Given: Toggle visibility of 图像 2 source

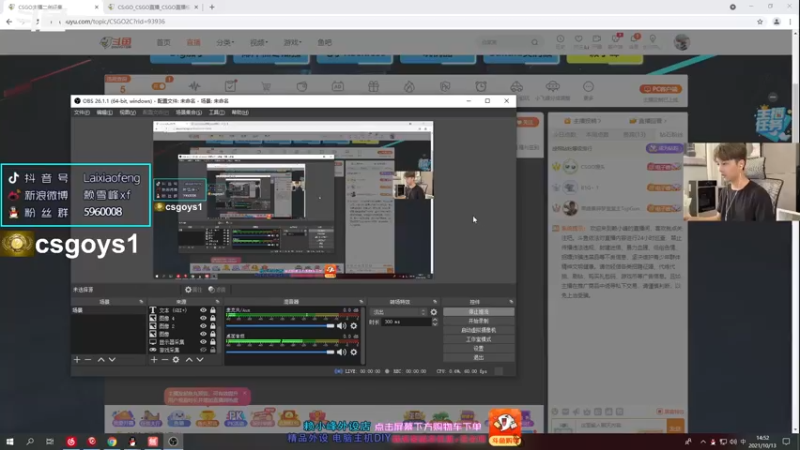Looking at the screenshot, I should point(203,326).
